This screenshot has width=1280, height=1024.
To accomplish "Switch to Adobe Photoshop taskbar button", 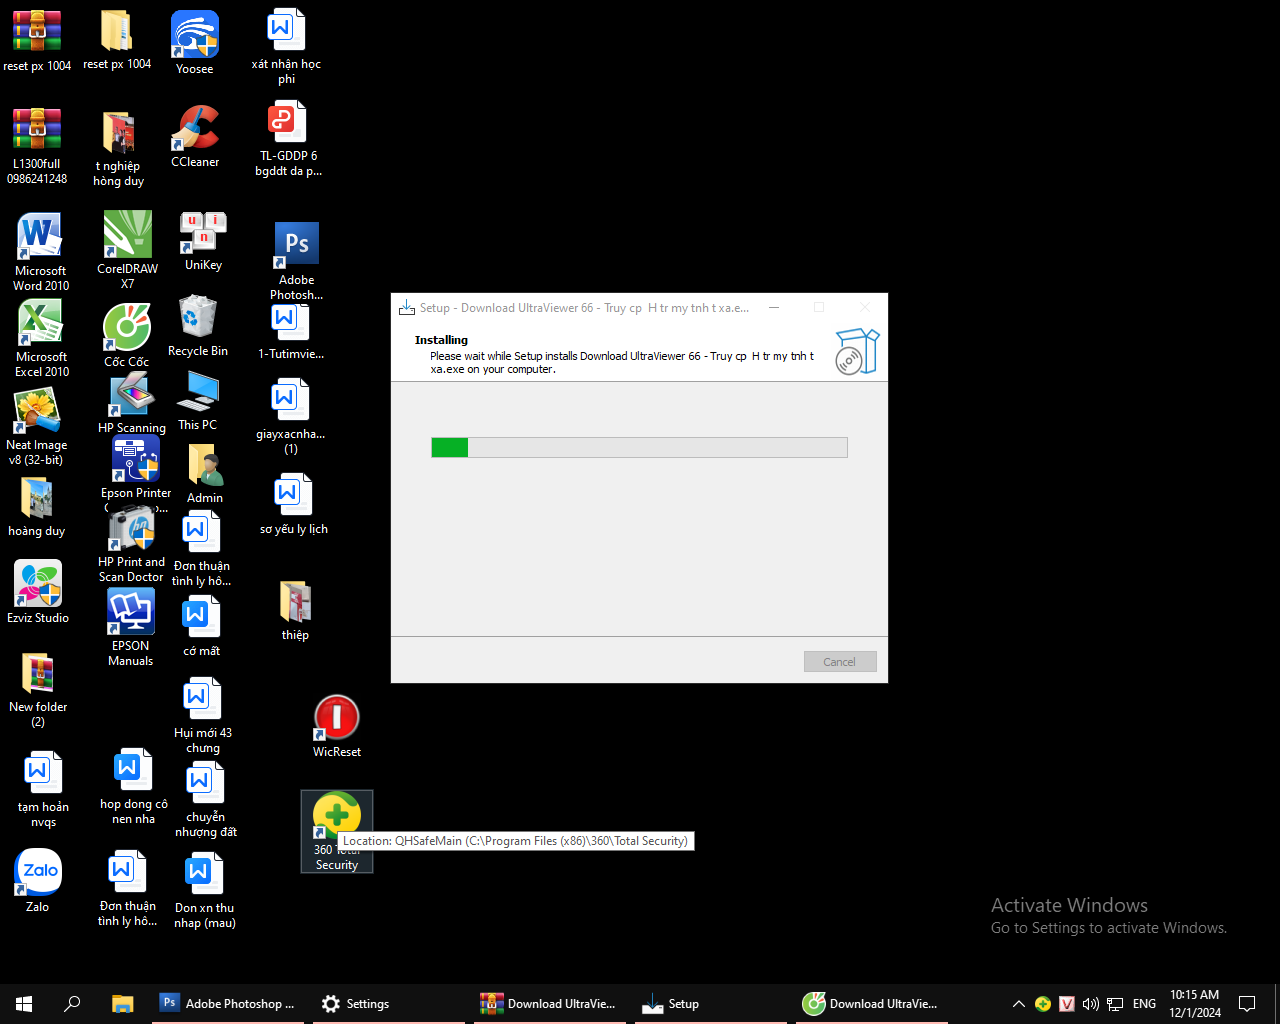I will (x=228, y=1004).
